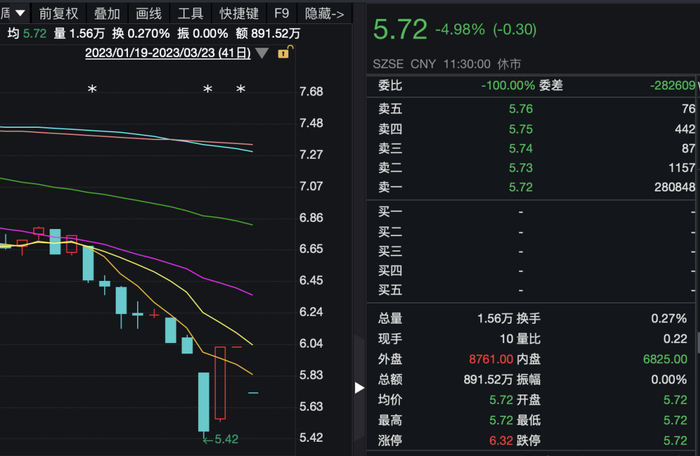This screenshot has height=456, width=700.
Task: Click 隐藏-> to hide the panel
Action: [x=324, y=14]
